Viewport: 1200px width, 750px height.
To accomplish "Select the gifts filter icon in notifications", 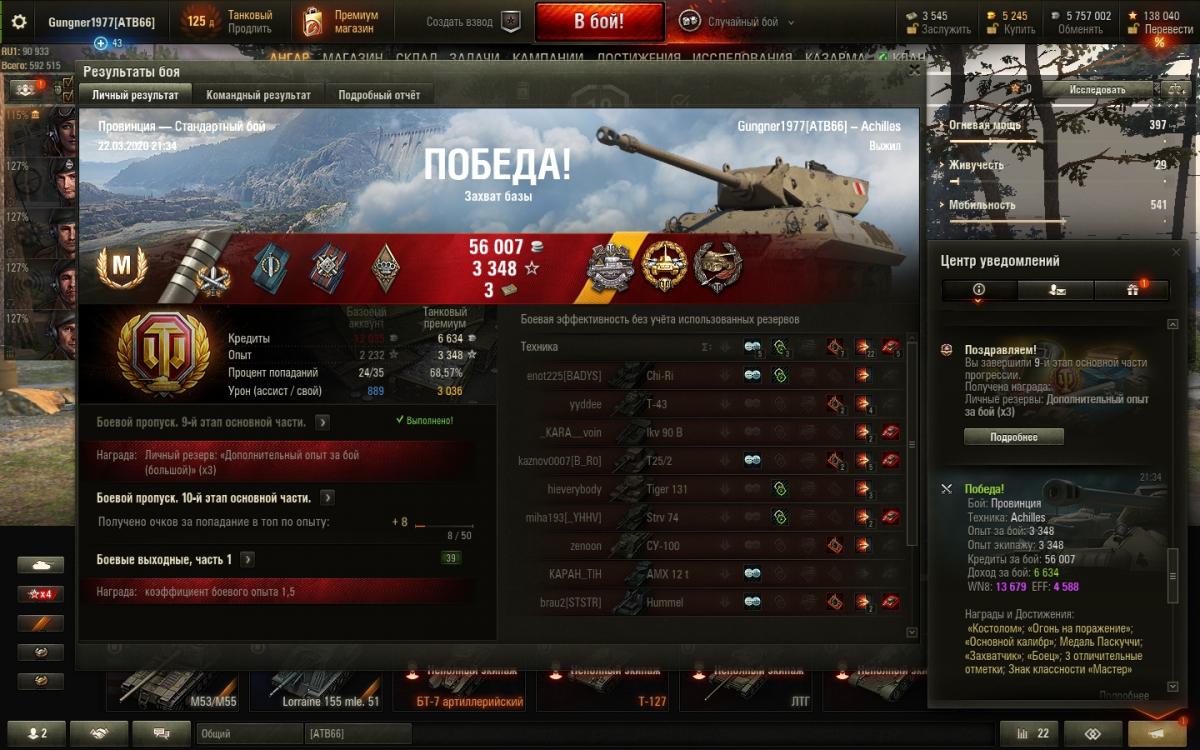I will click(1133, 290).
